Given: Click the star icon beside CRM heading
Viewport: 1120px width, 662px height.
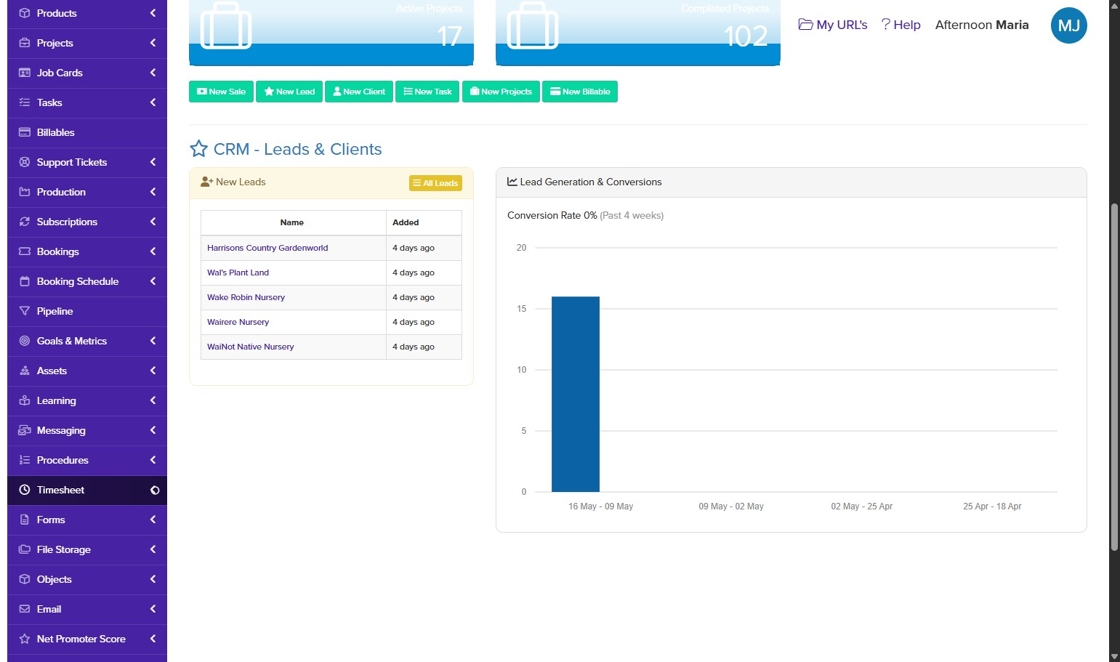Looking at the screenshot, I should [199, 149].
